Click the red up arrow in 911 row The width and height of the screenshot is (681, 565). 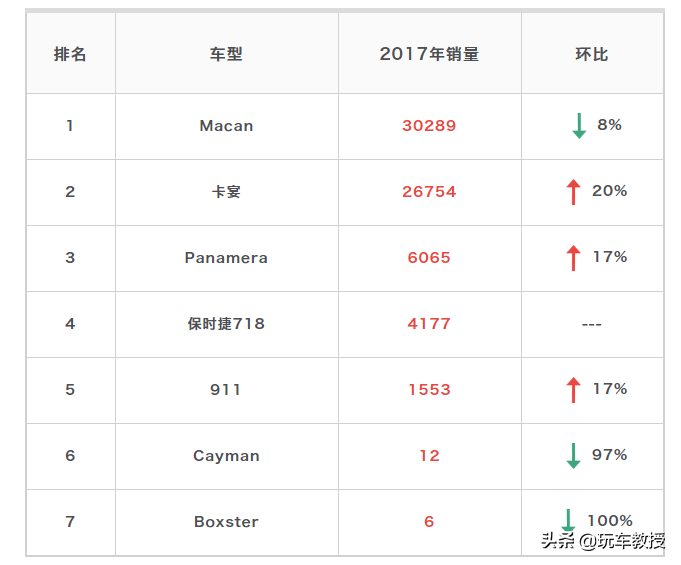(x=573, y=390)
